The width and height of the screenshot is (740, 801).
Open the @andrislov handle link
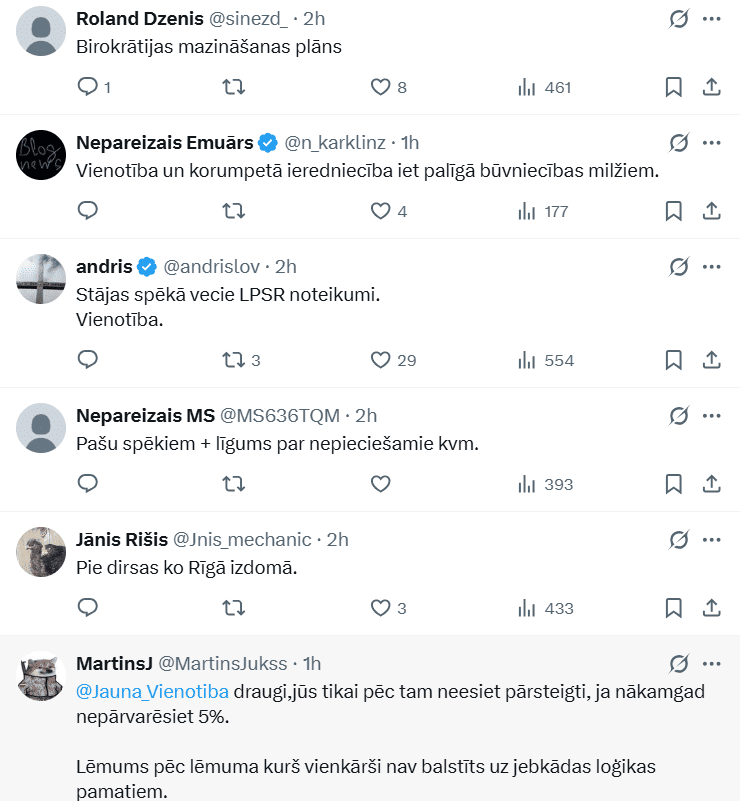[211, 267]
